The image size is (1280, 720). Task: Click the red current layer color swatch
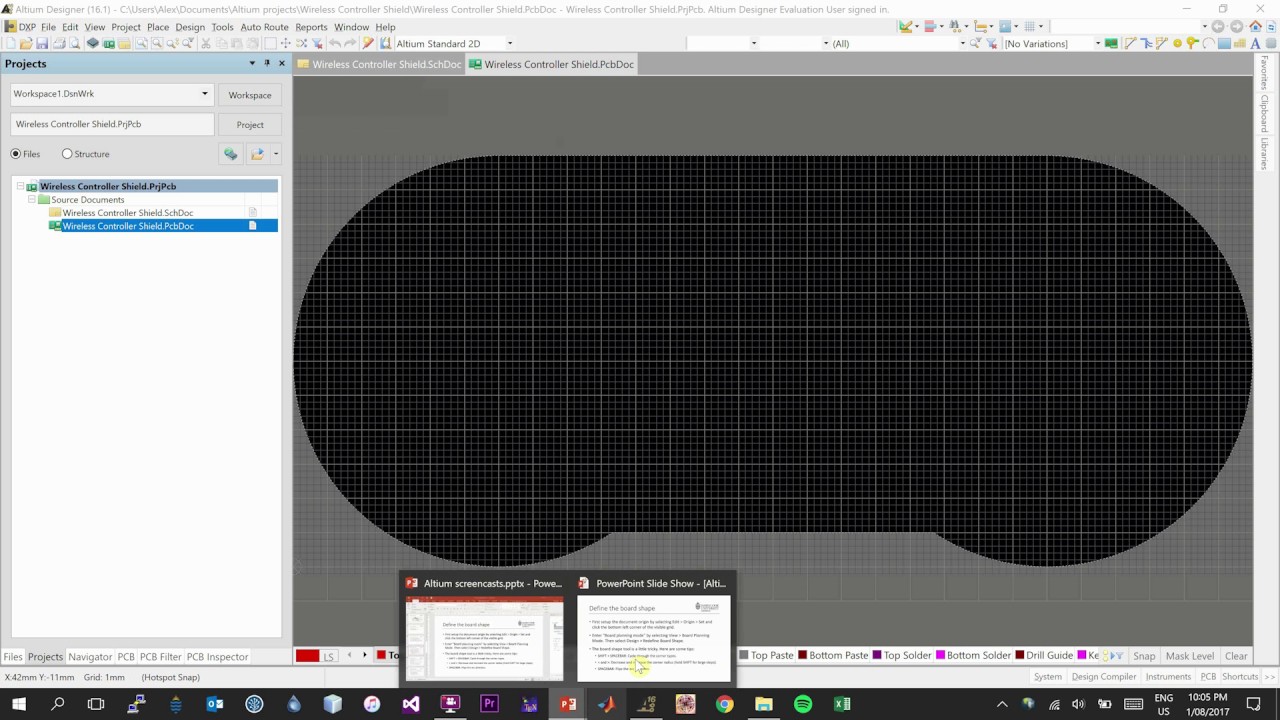(x=307, y=656)
